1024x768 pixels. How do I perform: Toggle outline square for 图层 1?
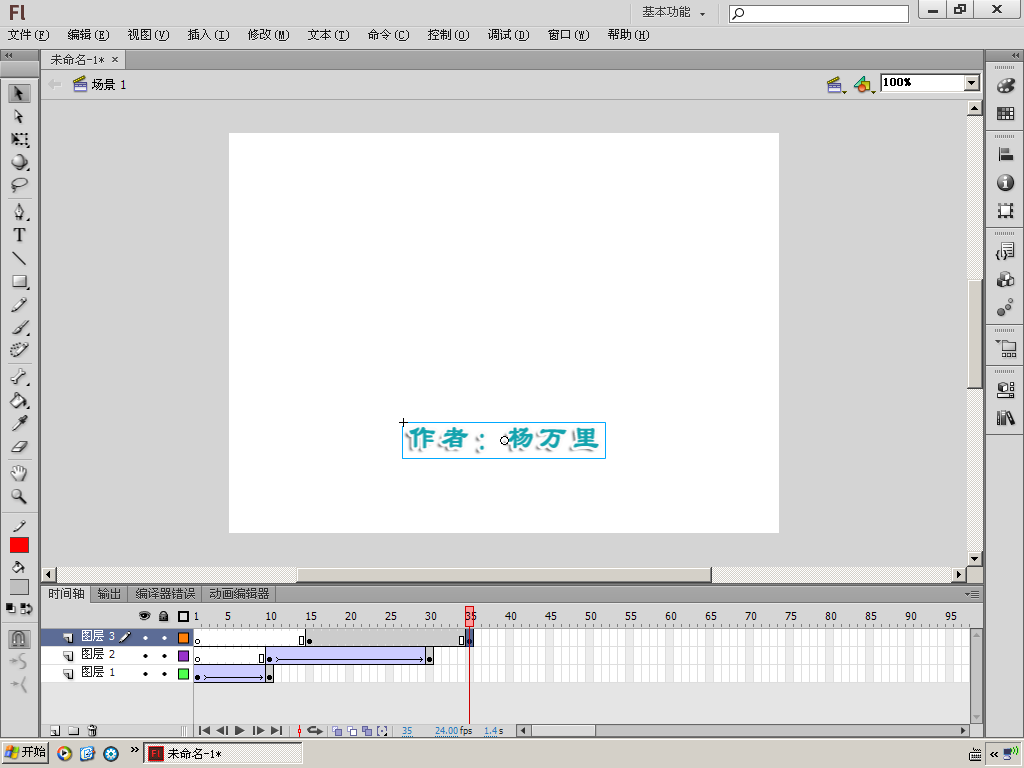[184, 673]
